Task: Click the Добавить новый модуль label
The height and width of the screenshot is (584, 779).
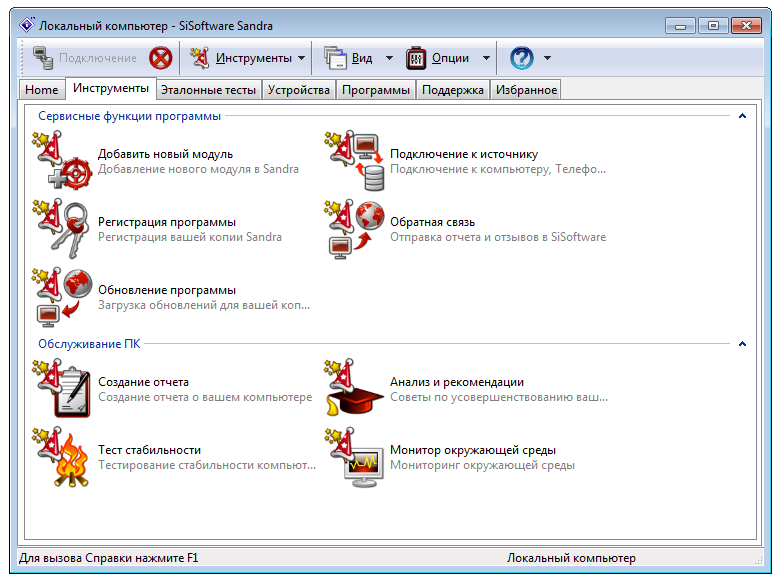Action: [x=165, y=154]
